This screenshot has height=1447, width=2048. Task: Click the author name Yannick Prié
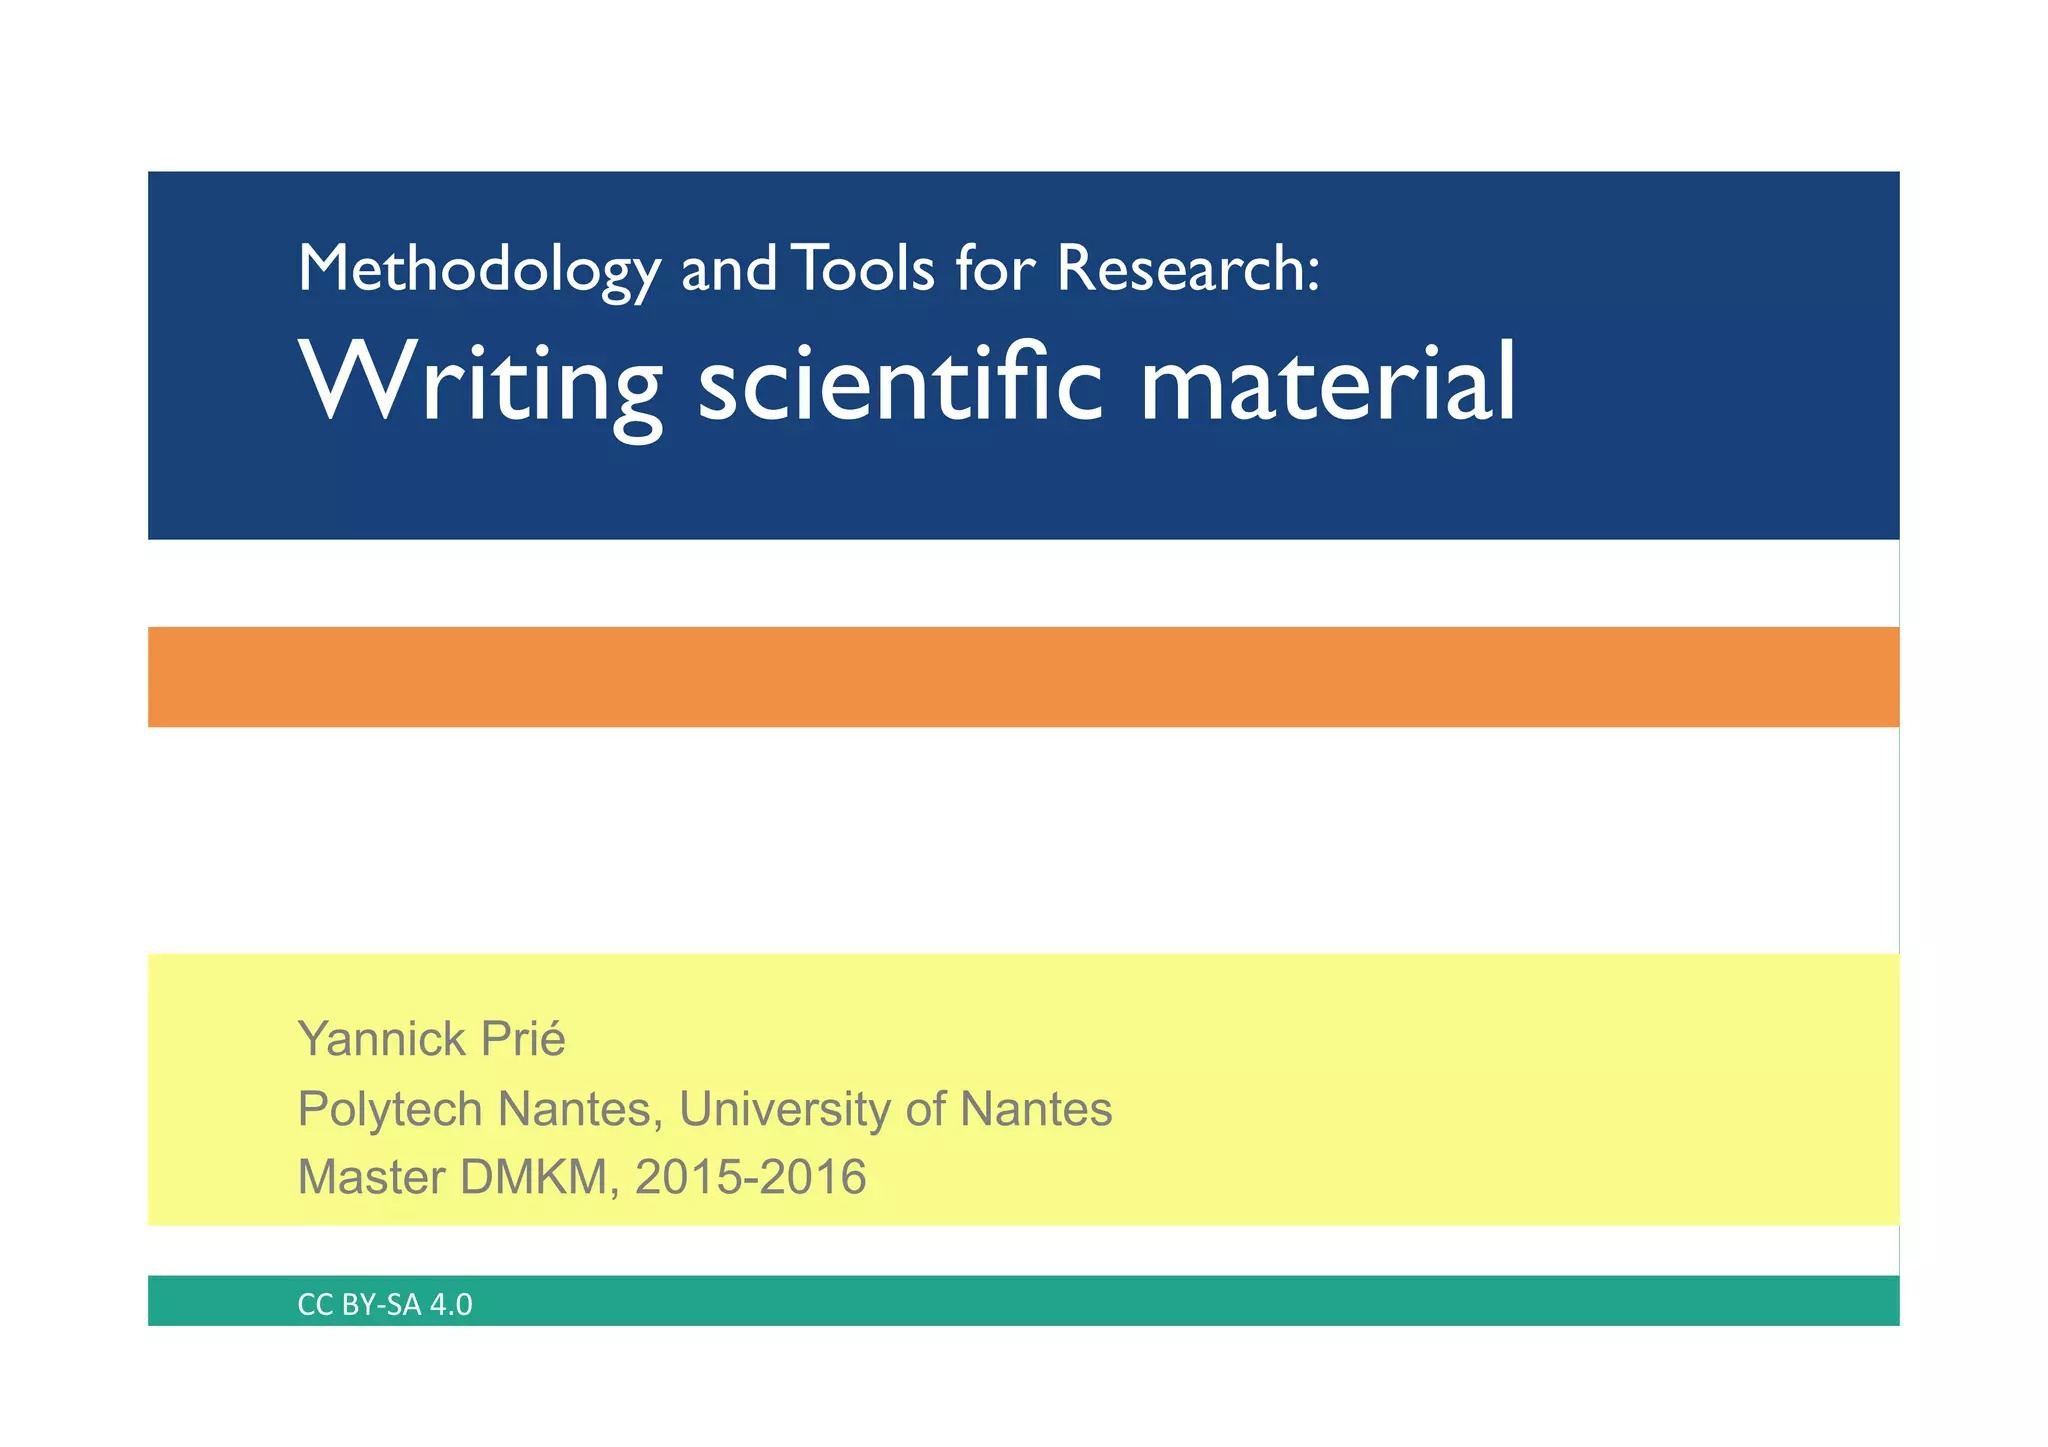[x=431, y=1039]
